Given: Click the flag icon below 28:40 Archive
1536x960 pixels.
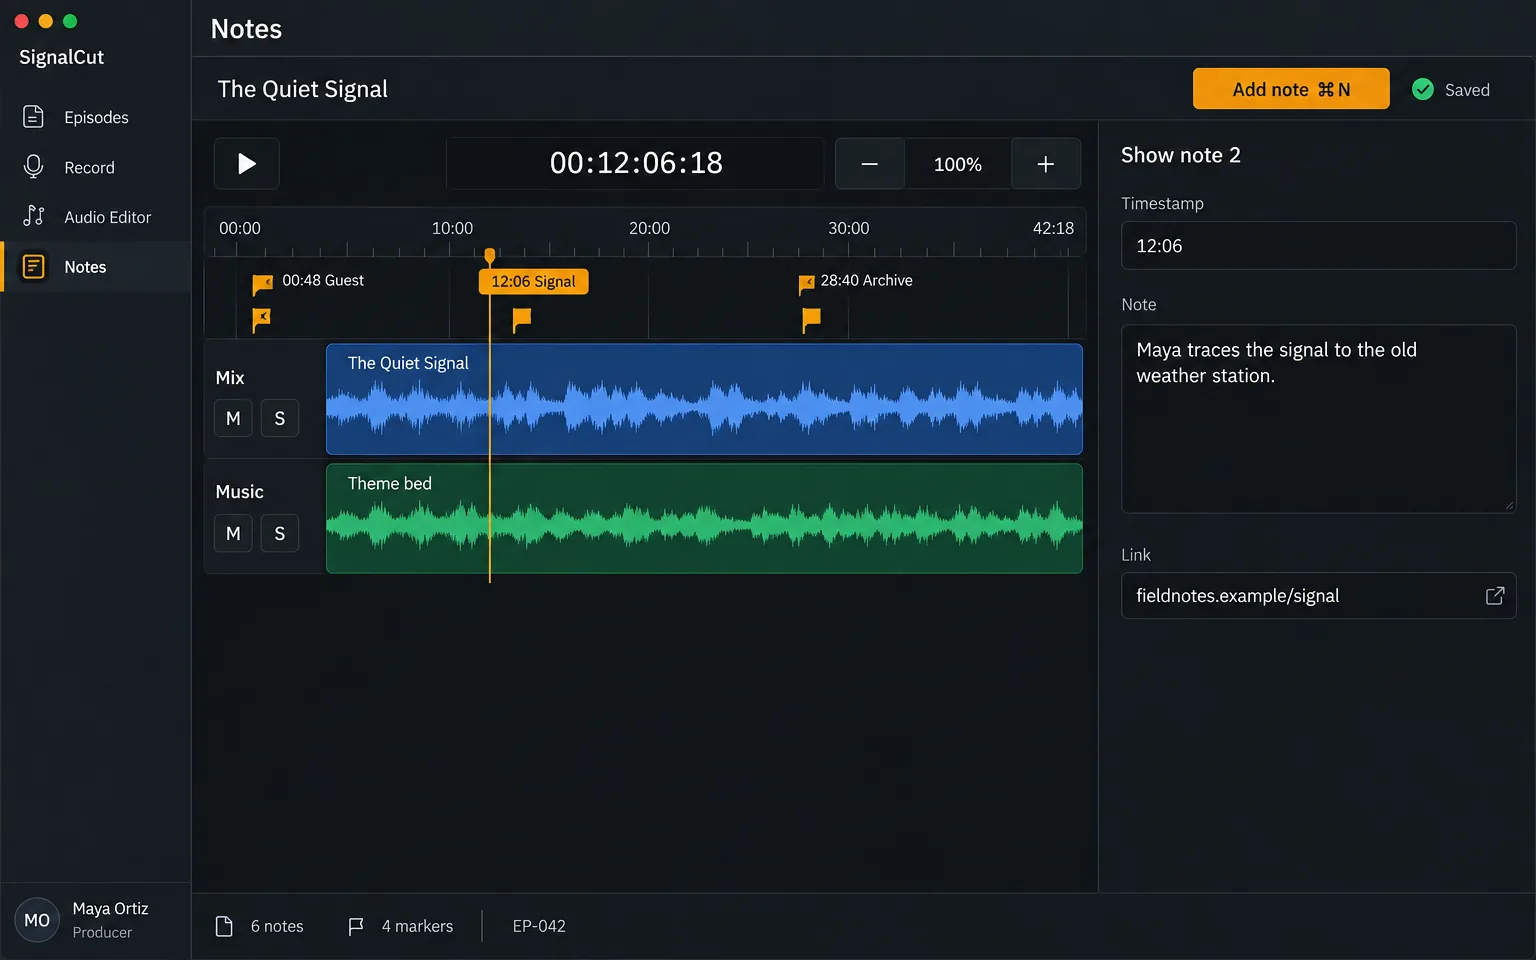Looking at the screenshot, I should (x=812, y=320).
